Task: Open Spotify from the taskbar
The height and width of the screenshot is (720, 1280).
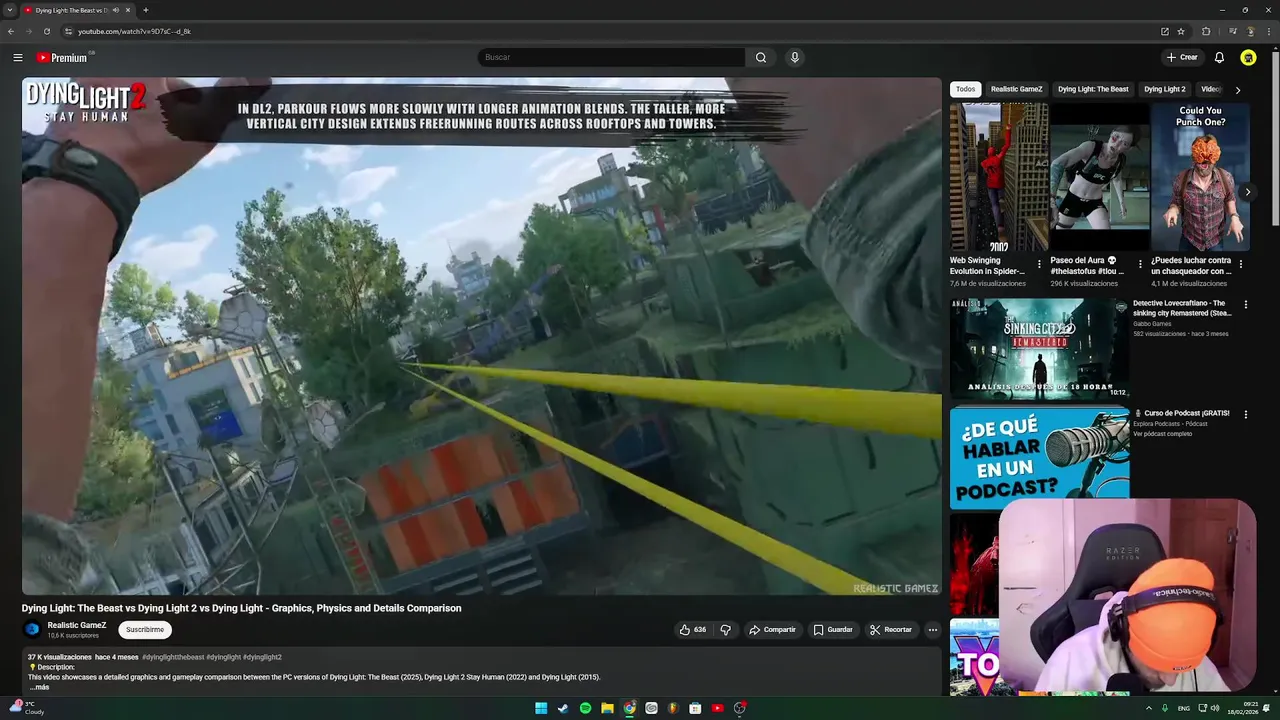Action: tap(585, 708)
